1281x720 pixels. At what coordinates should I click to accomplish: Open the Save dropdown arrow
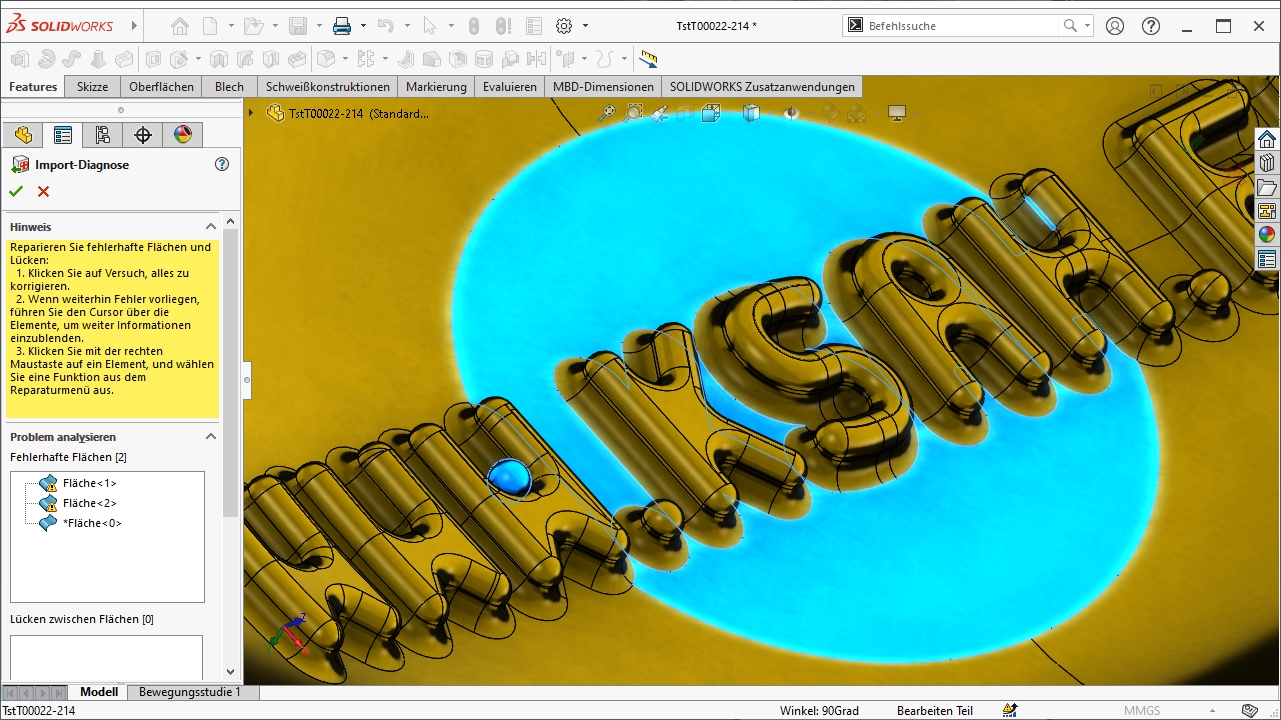319,26
